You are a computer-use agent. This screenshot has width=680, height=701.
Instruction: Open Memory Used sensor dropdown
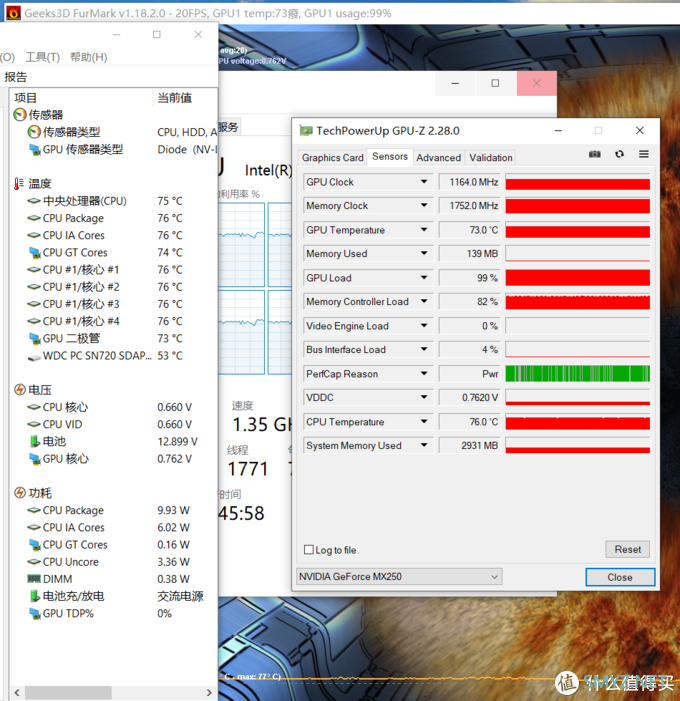[424, 253]
